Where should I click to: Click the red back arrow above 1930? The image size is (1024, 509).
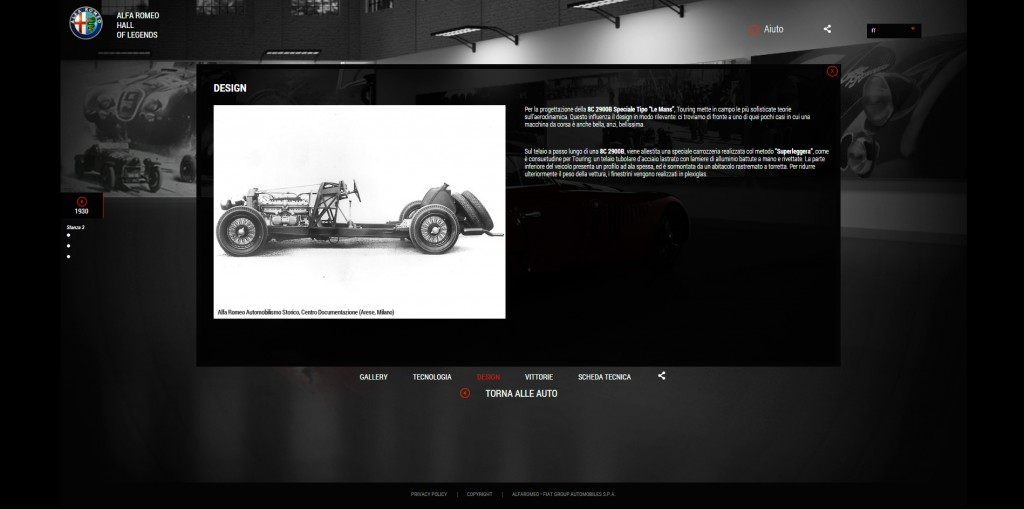click(82, 201)
